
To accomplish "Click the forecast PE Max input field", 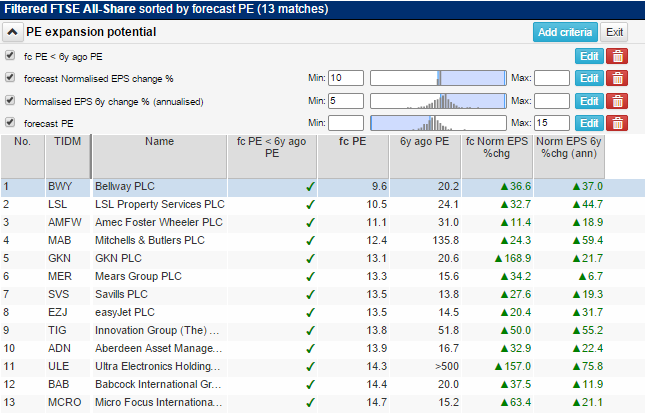I will coord(552,123).
